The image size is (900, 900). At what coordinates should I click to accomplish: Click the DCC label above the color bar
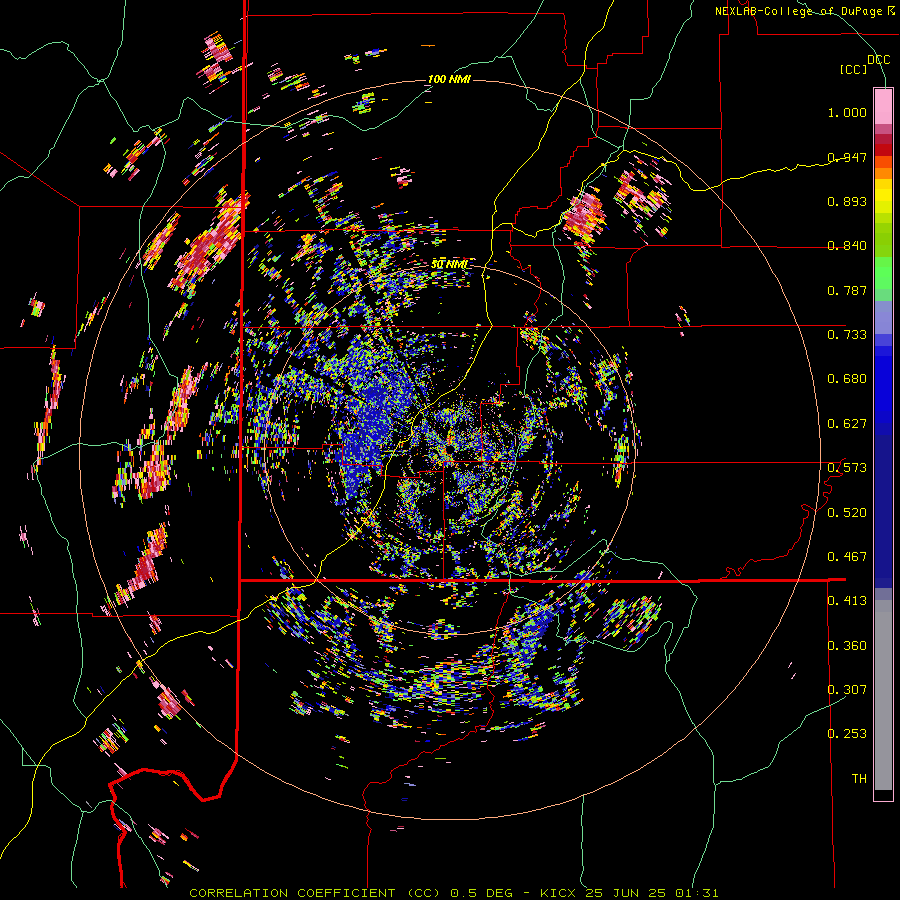(878, 60)
